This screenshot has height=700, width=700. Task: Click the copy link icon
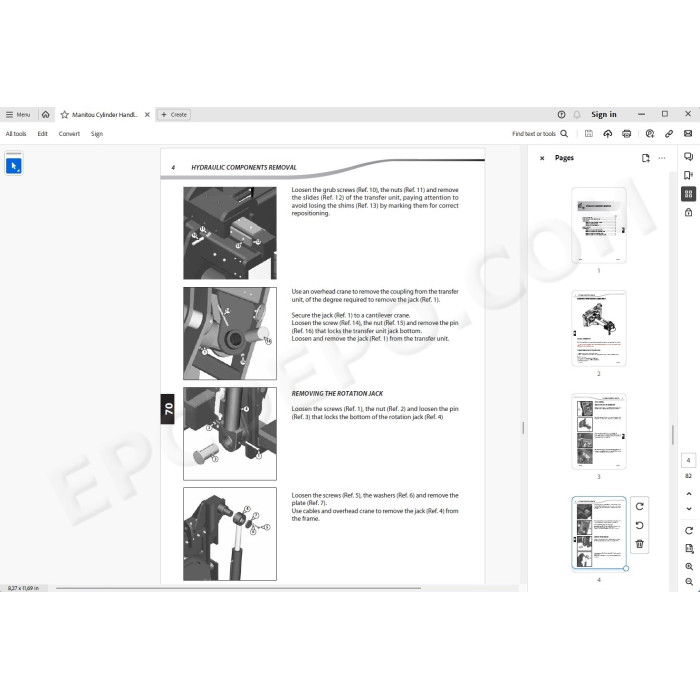pyautogui.click(x=669, y=133)
